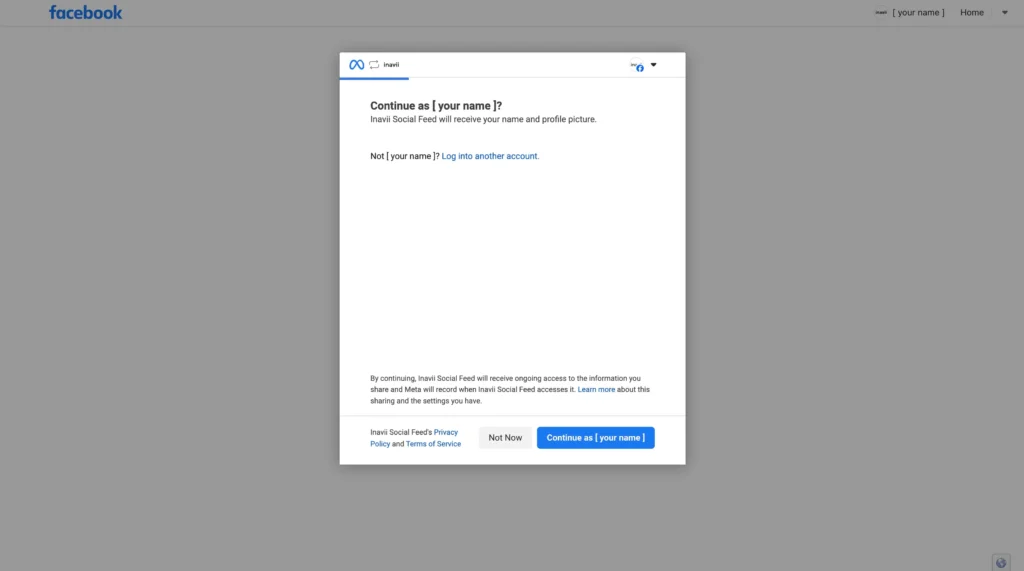Open [ your name ] profile in top bar
This screenshot has height=571, width=1024.
click(918, 12)
